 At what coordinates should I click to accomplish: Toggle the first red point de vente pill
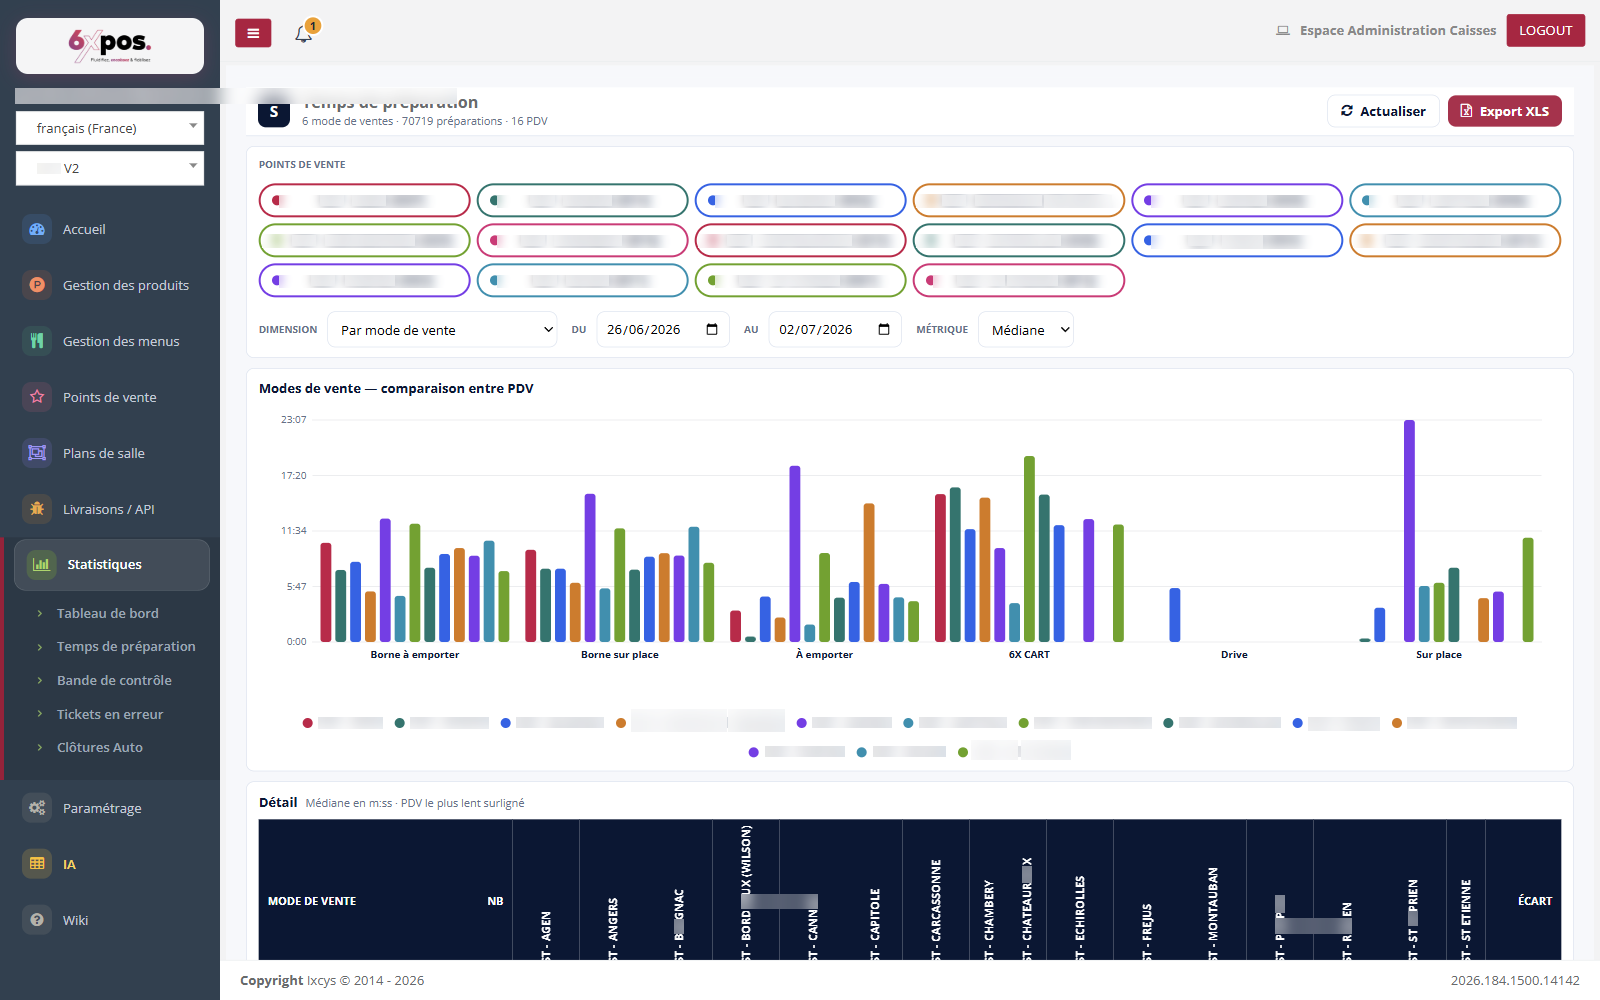[x=364, y=200]
